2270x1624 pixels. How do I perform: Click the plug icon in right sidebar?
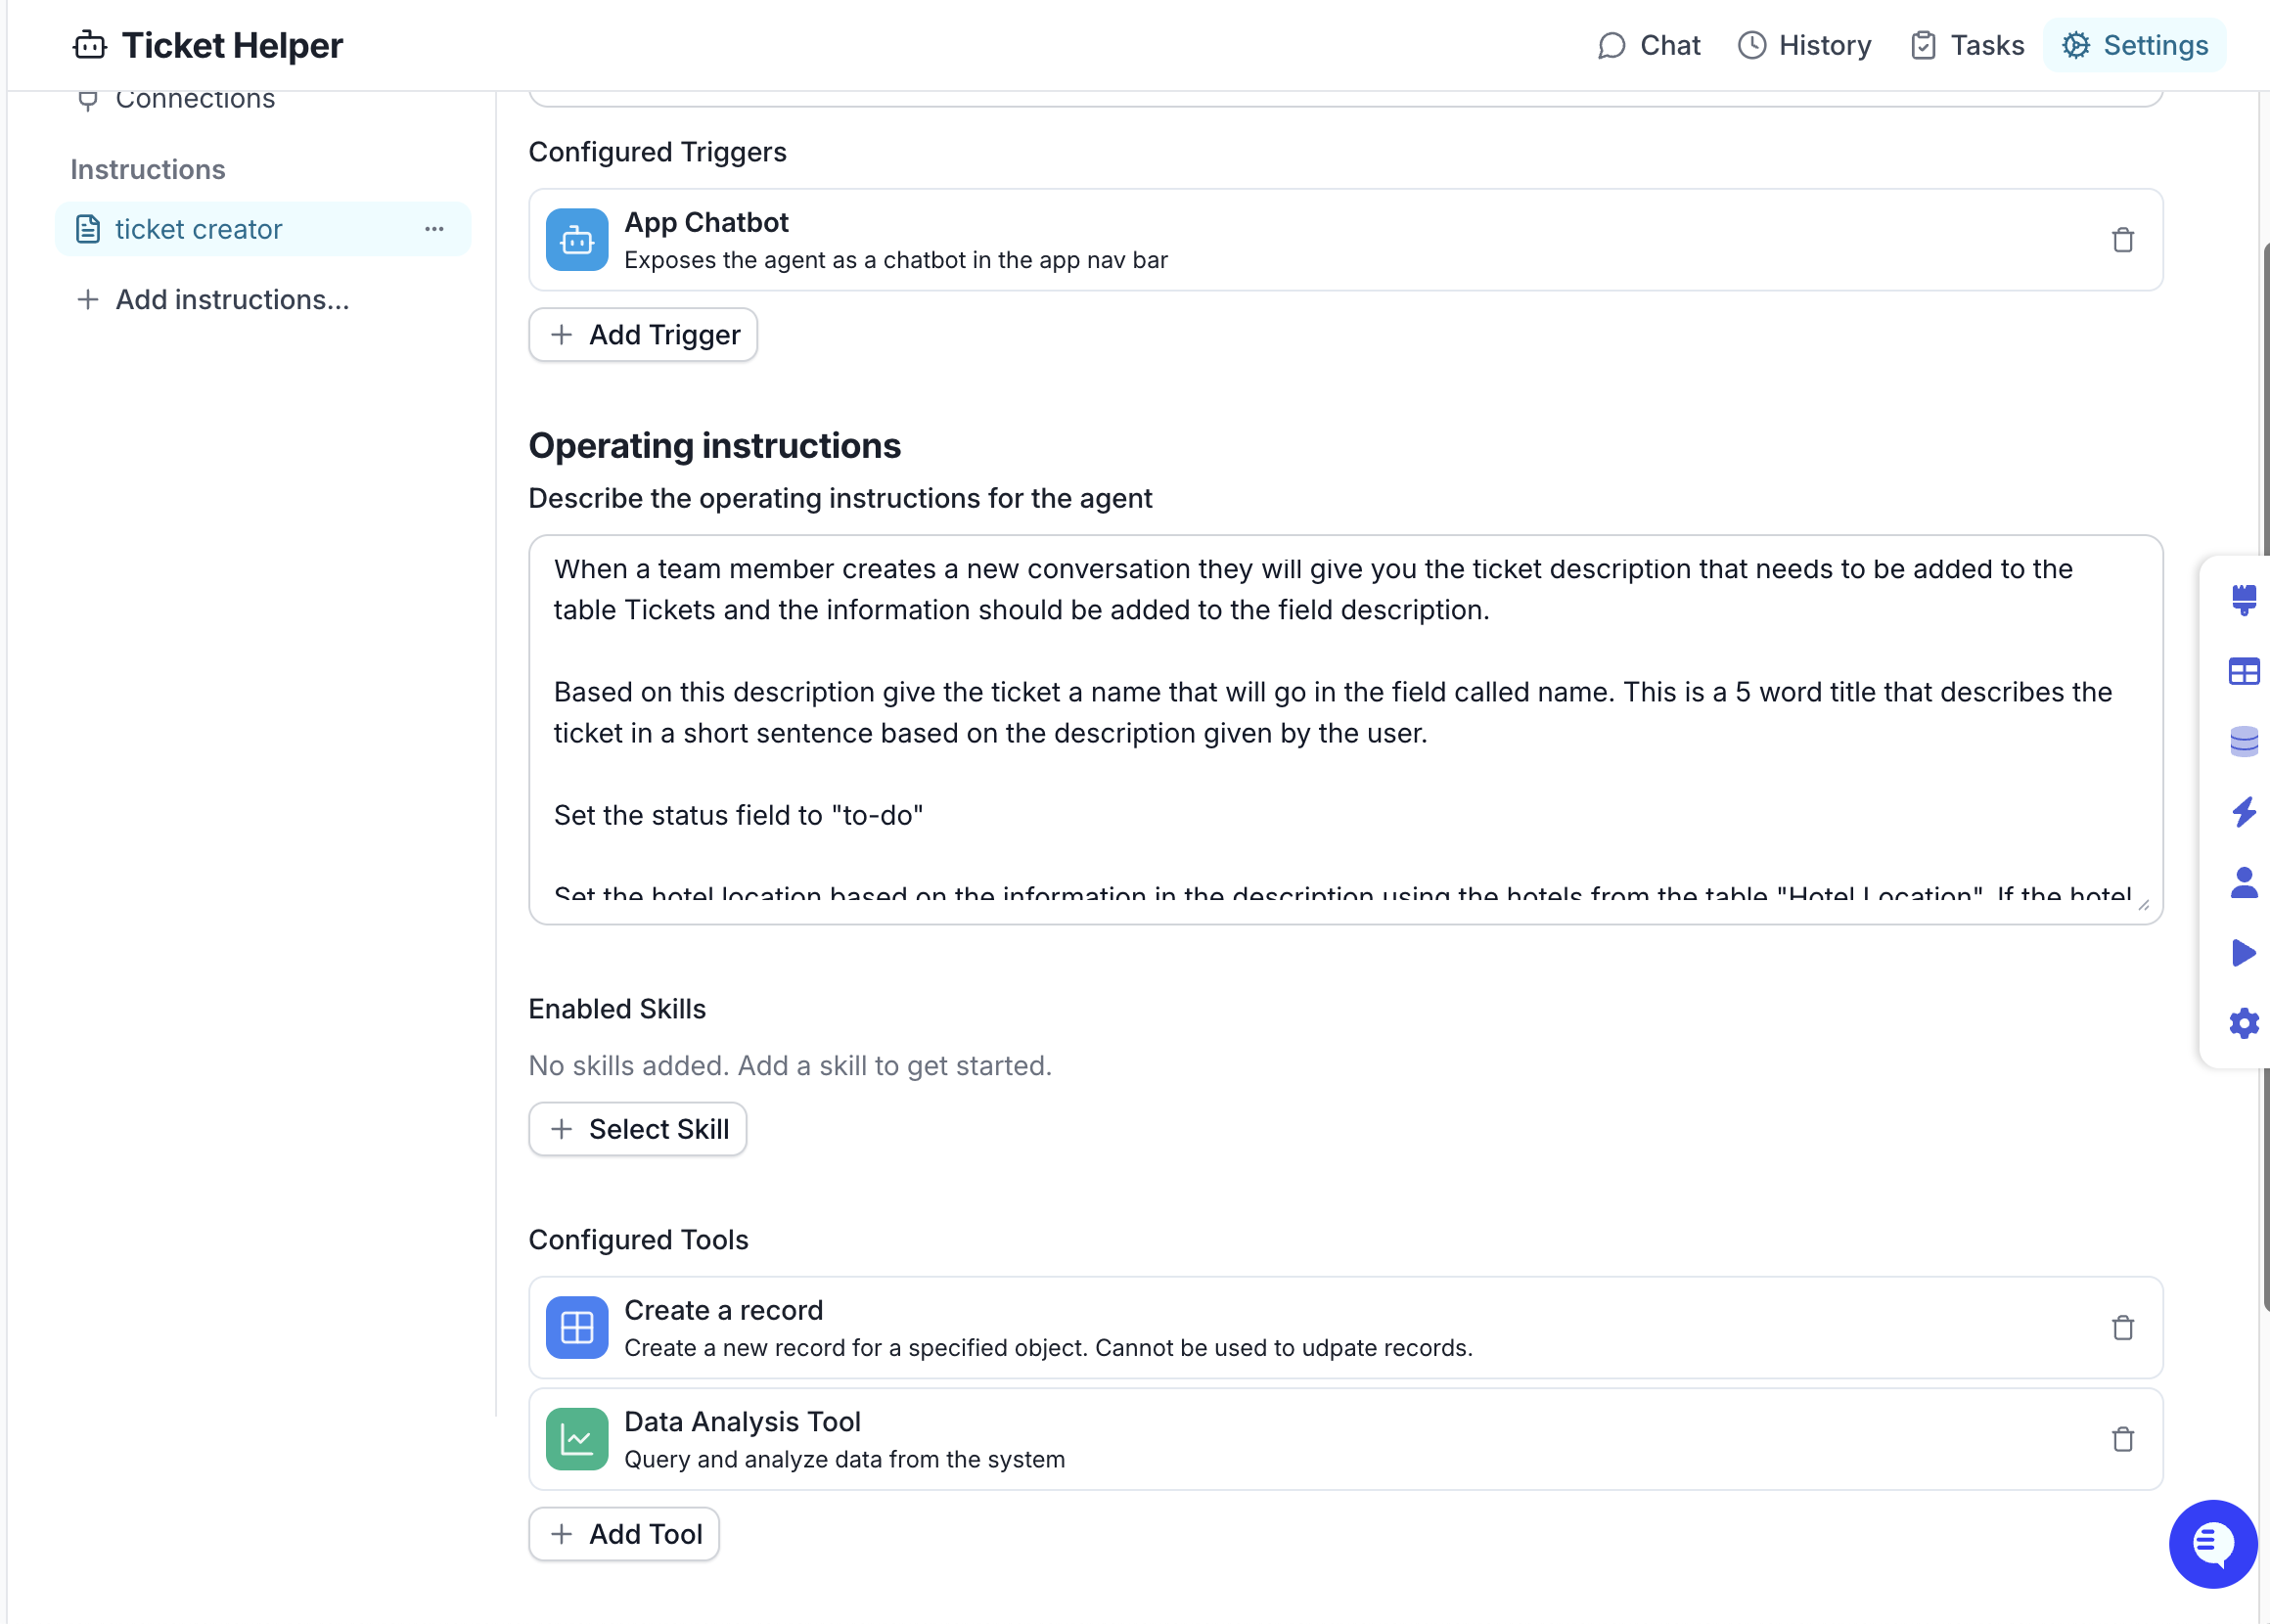pos(2243,600)
